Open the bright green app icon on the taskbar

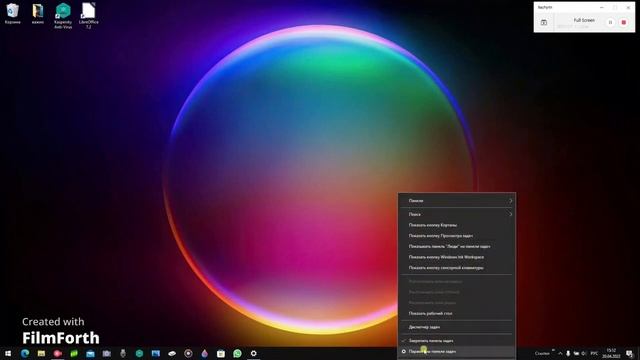point(74,353)
